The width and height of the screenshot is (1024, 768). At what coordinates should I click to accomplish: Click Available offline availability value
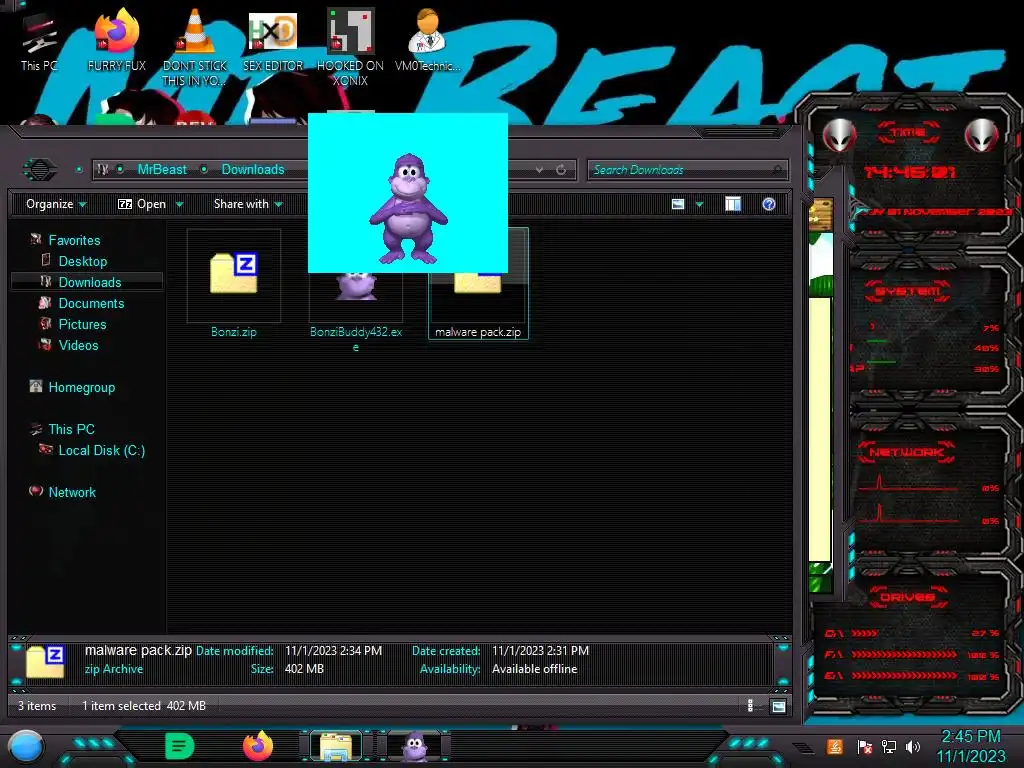coord(534,669)
